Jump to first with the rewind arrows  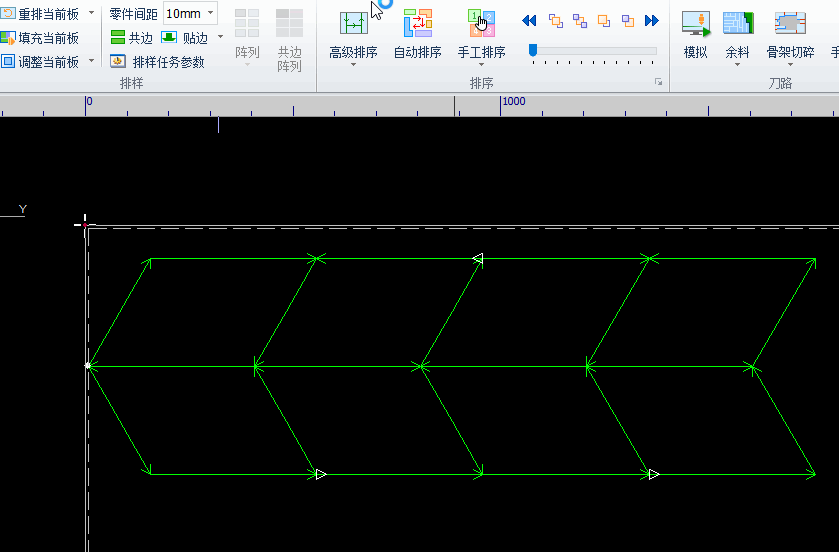click(530, 21)
